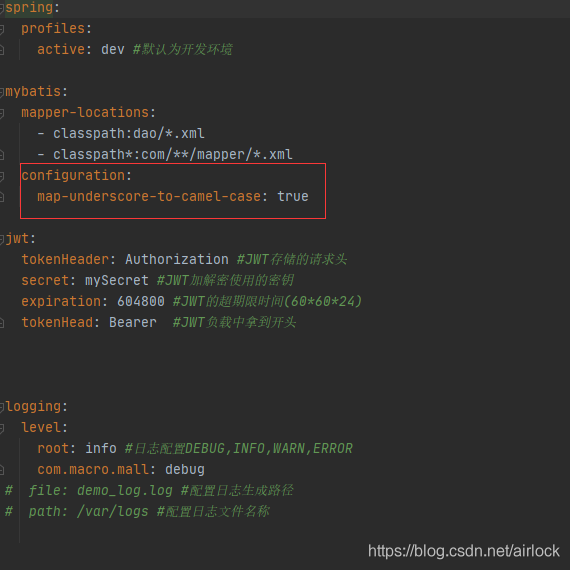
Task: Click the 'classpath*:com/**/mapper/*.xml' entry
Action: pyautogui.click(x=173, y=154)
